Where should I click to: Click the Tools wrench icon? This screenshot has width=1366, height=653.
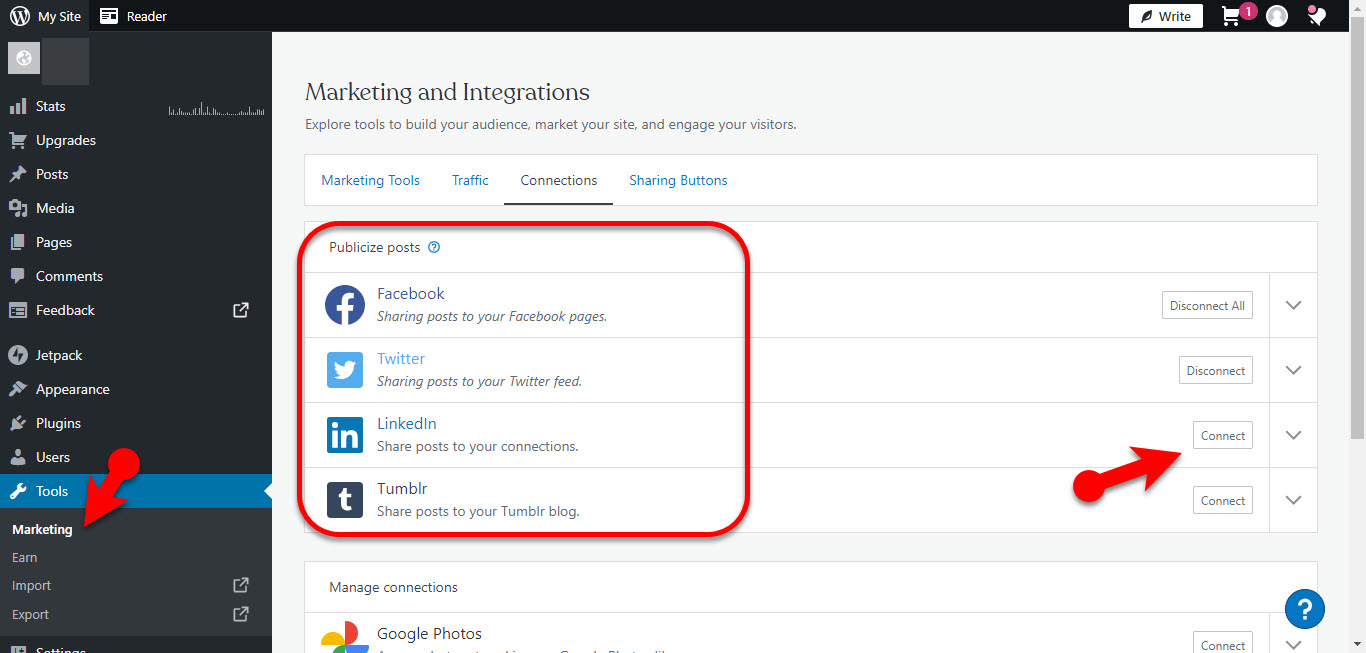[18, 491]
